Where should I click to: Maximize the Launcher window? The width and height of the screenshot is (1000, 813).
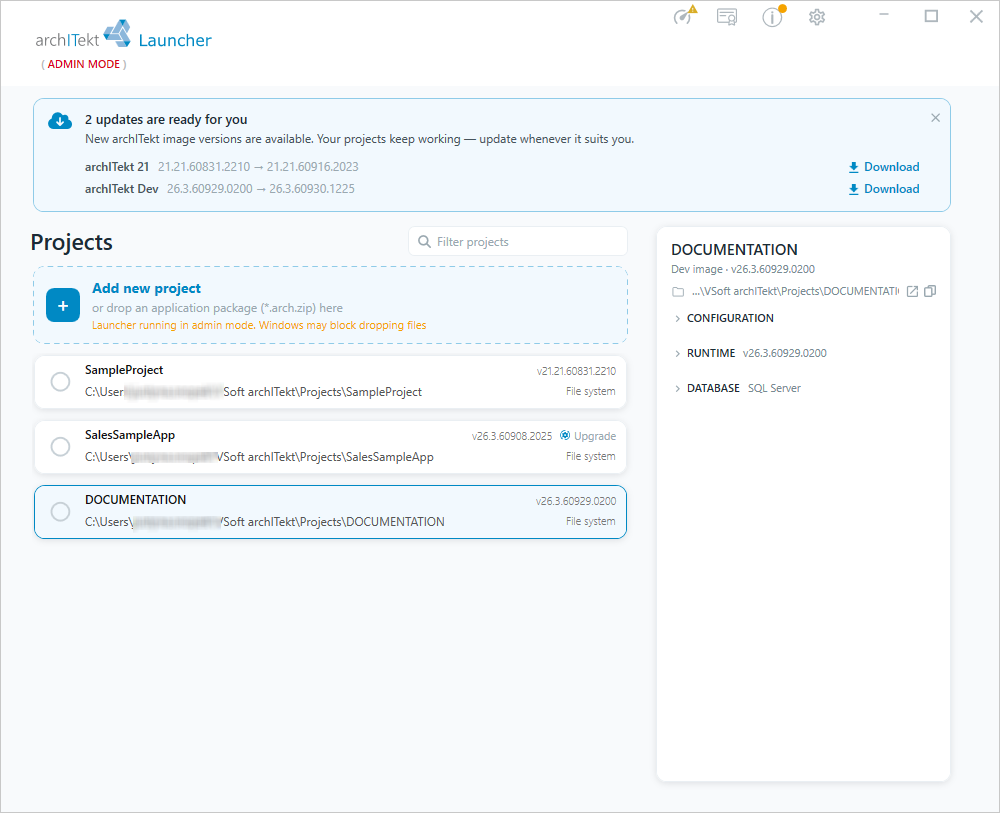[x=931, y=15]
